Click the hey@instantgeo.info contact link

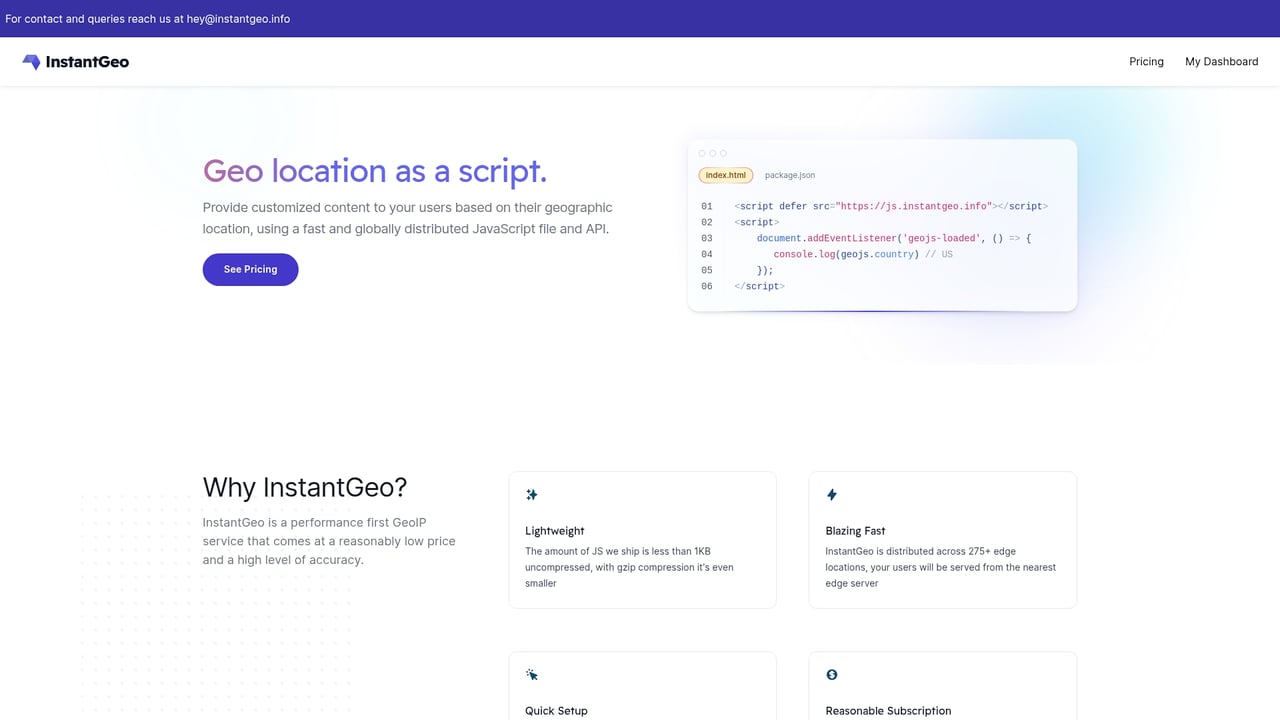[238, 18]
